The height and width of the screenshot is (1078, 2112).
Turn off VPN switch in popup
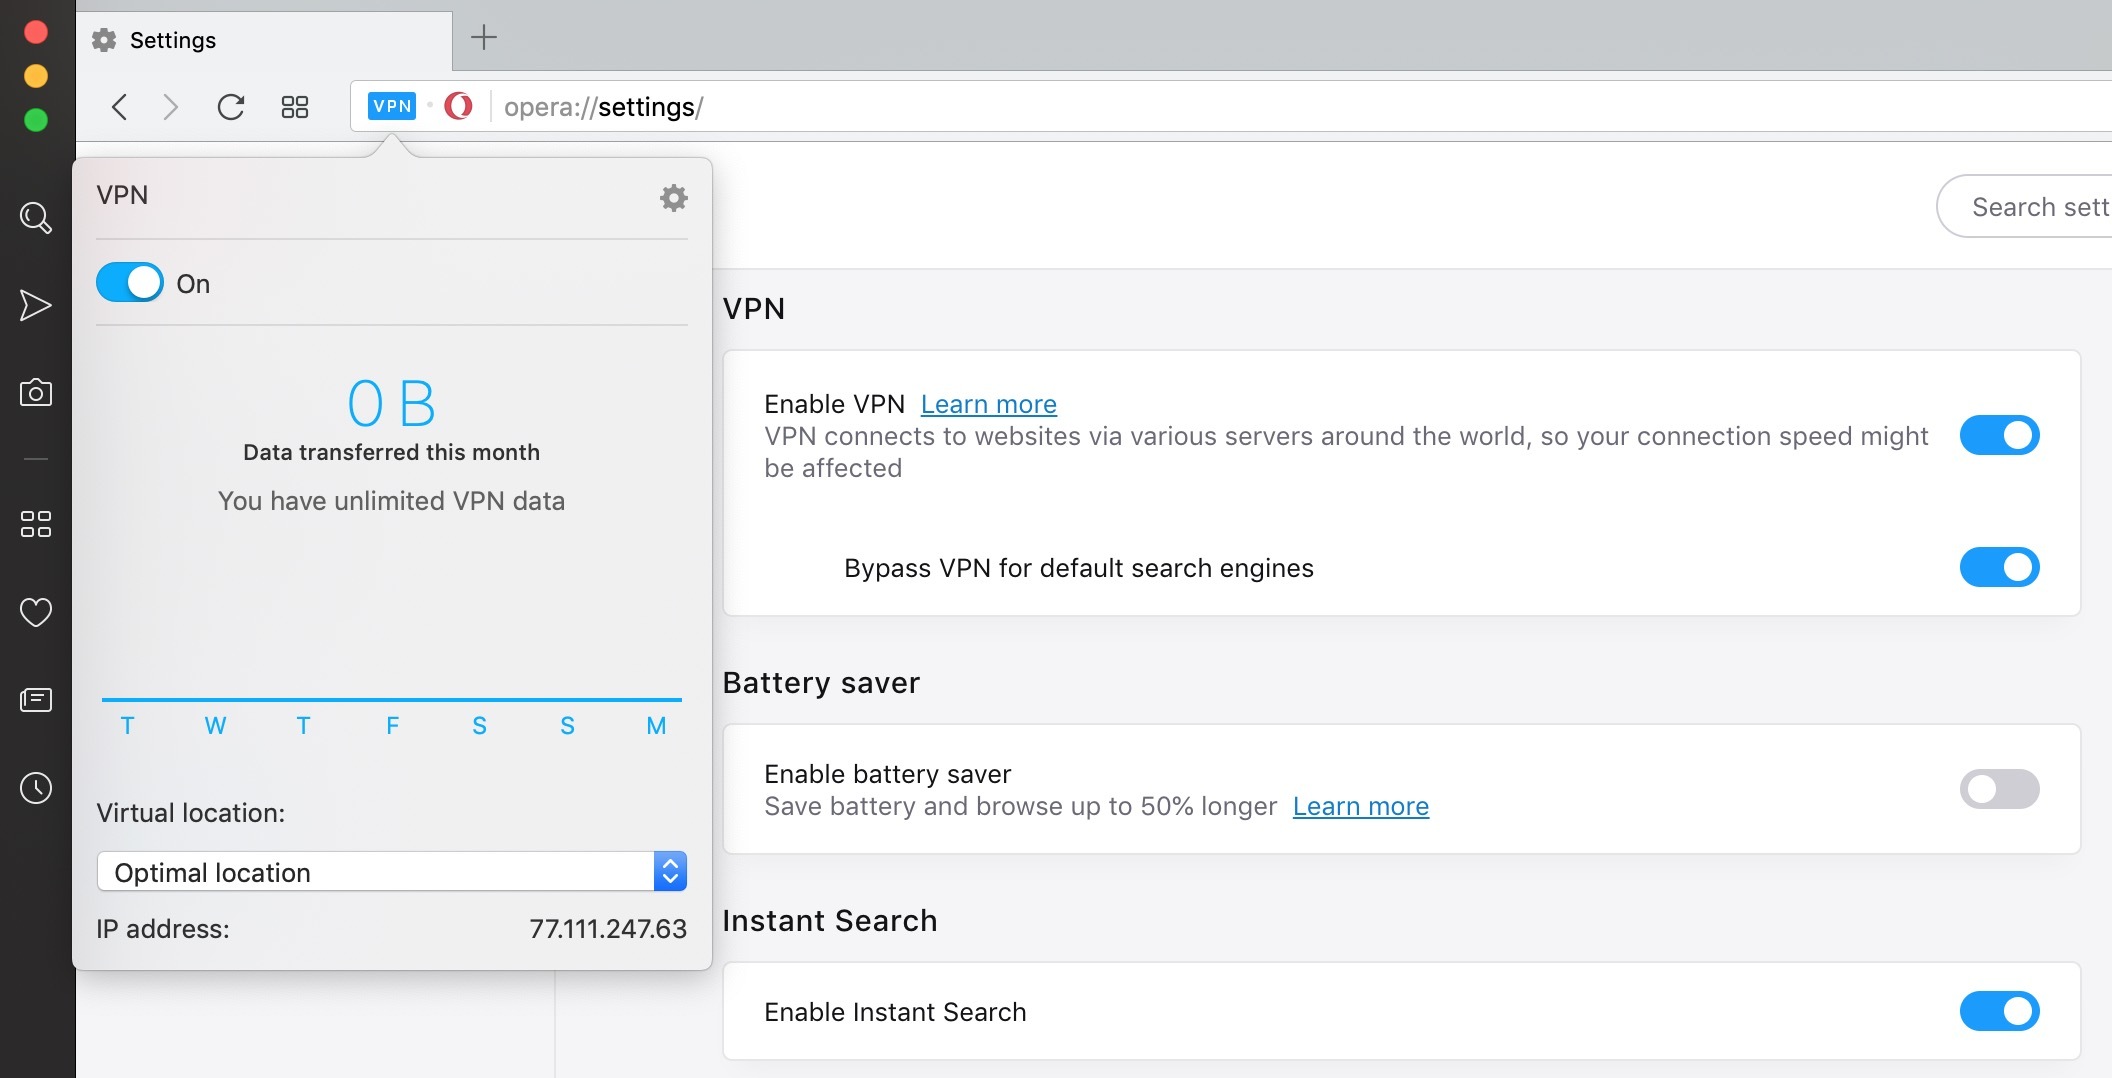point(130,283)
